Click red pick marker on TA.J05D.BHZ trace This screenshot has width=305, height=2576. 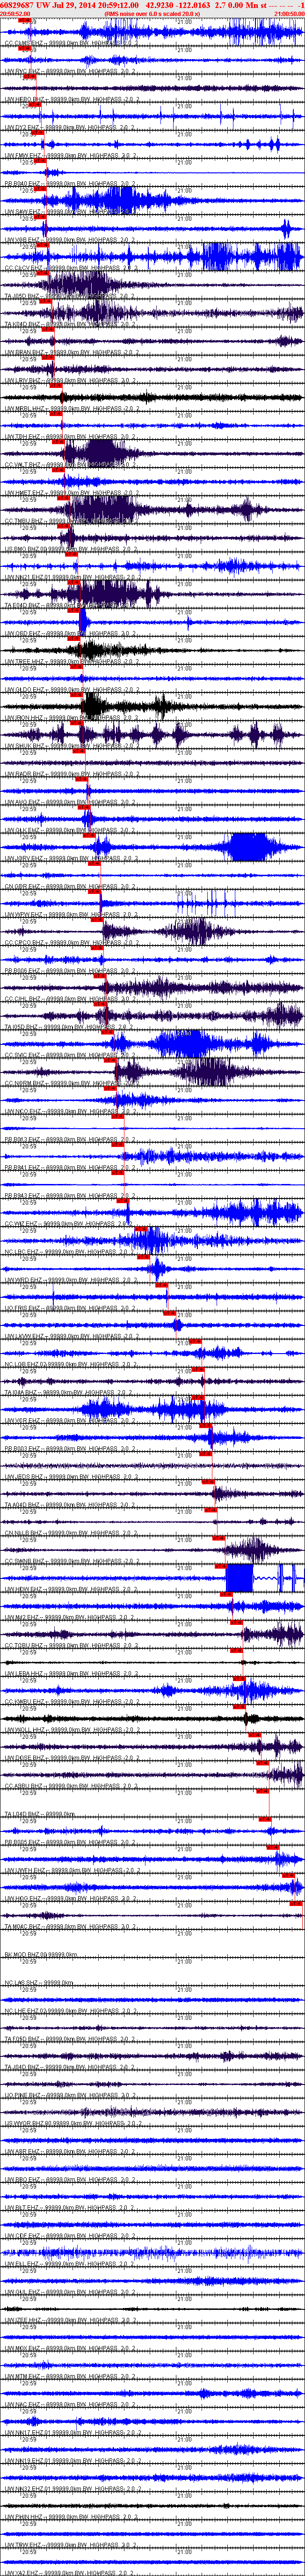click(x=46, y=303)
